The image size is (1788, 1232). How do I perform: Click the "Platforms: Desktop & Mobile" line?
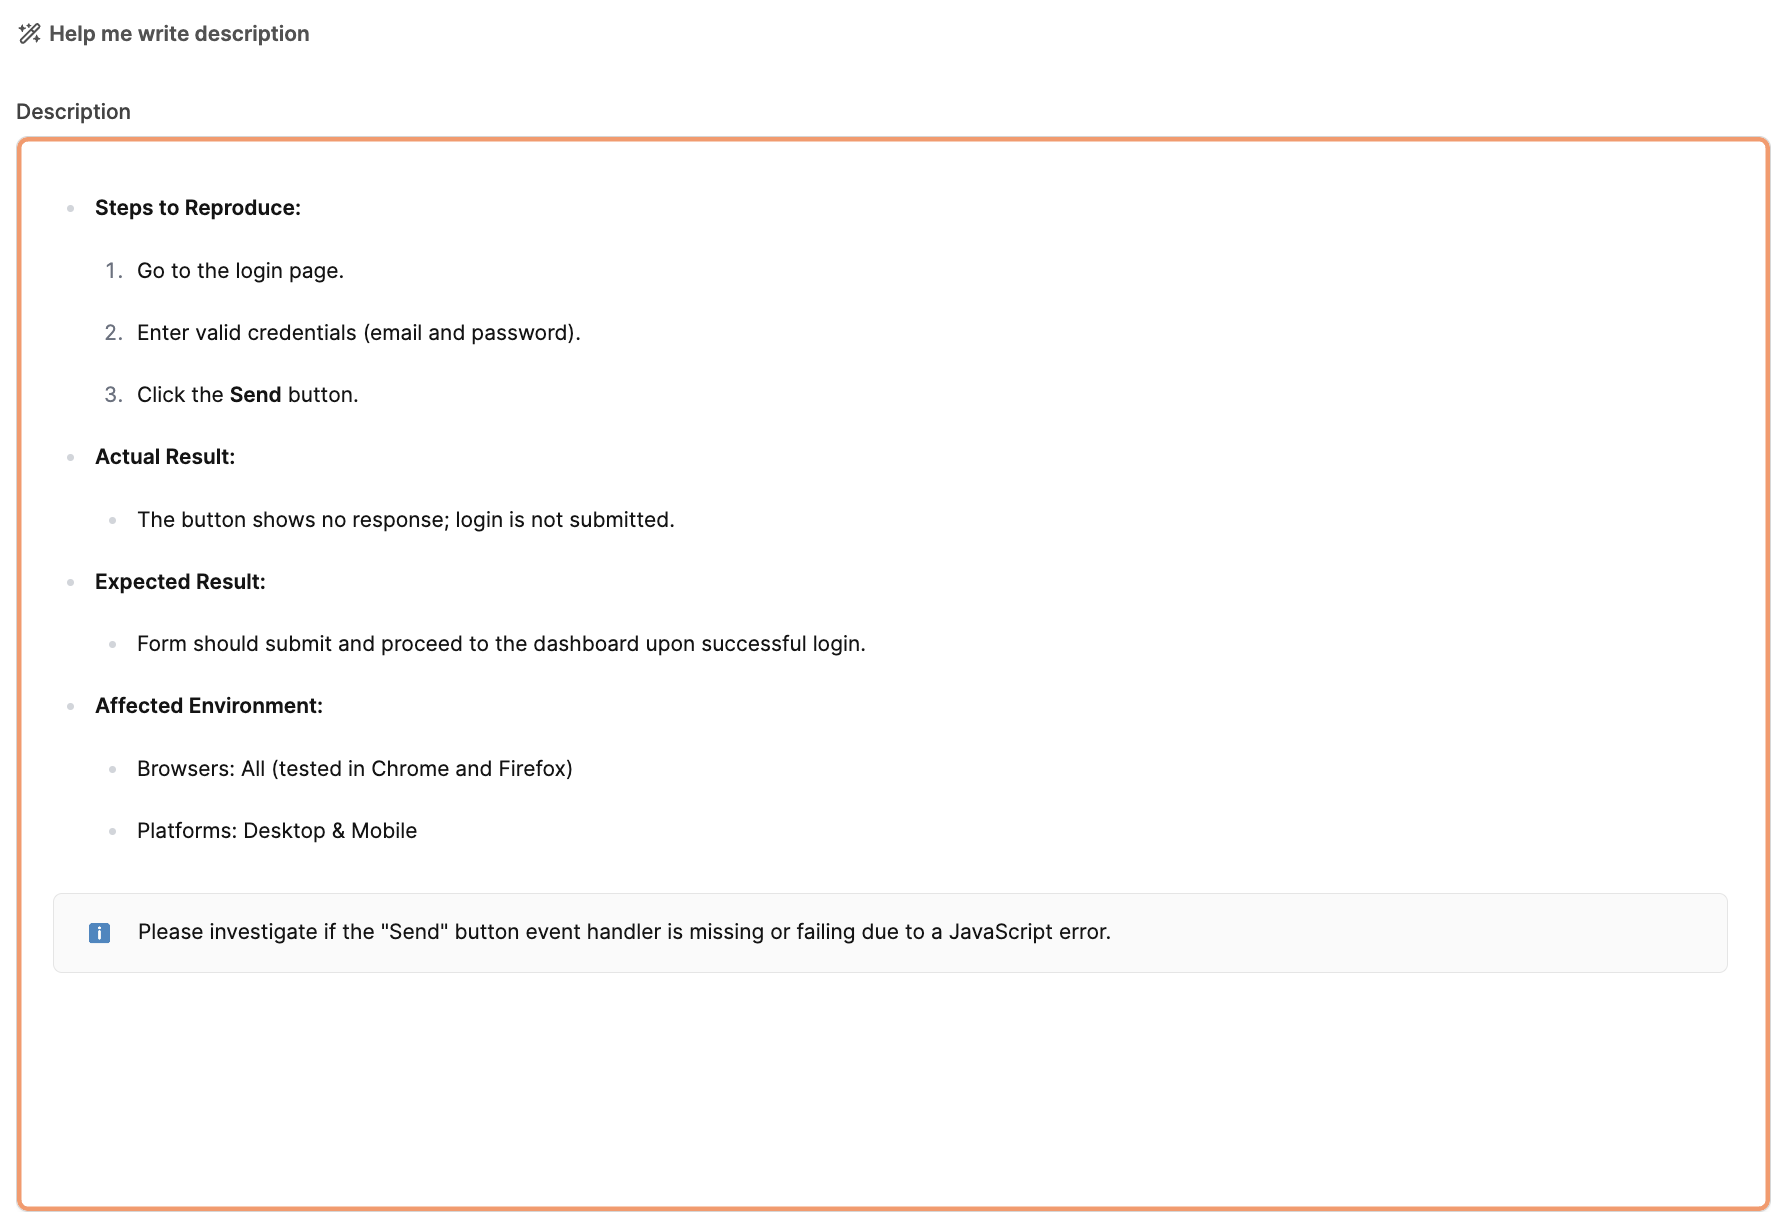pos(276,831)
